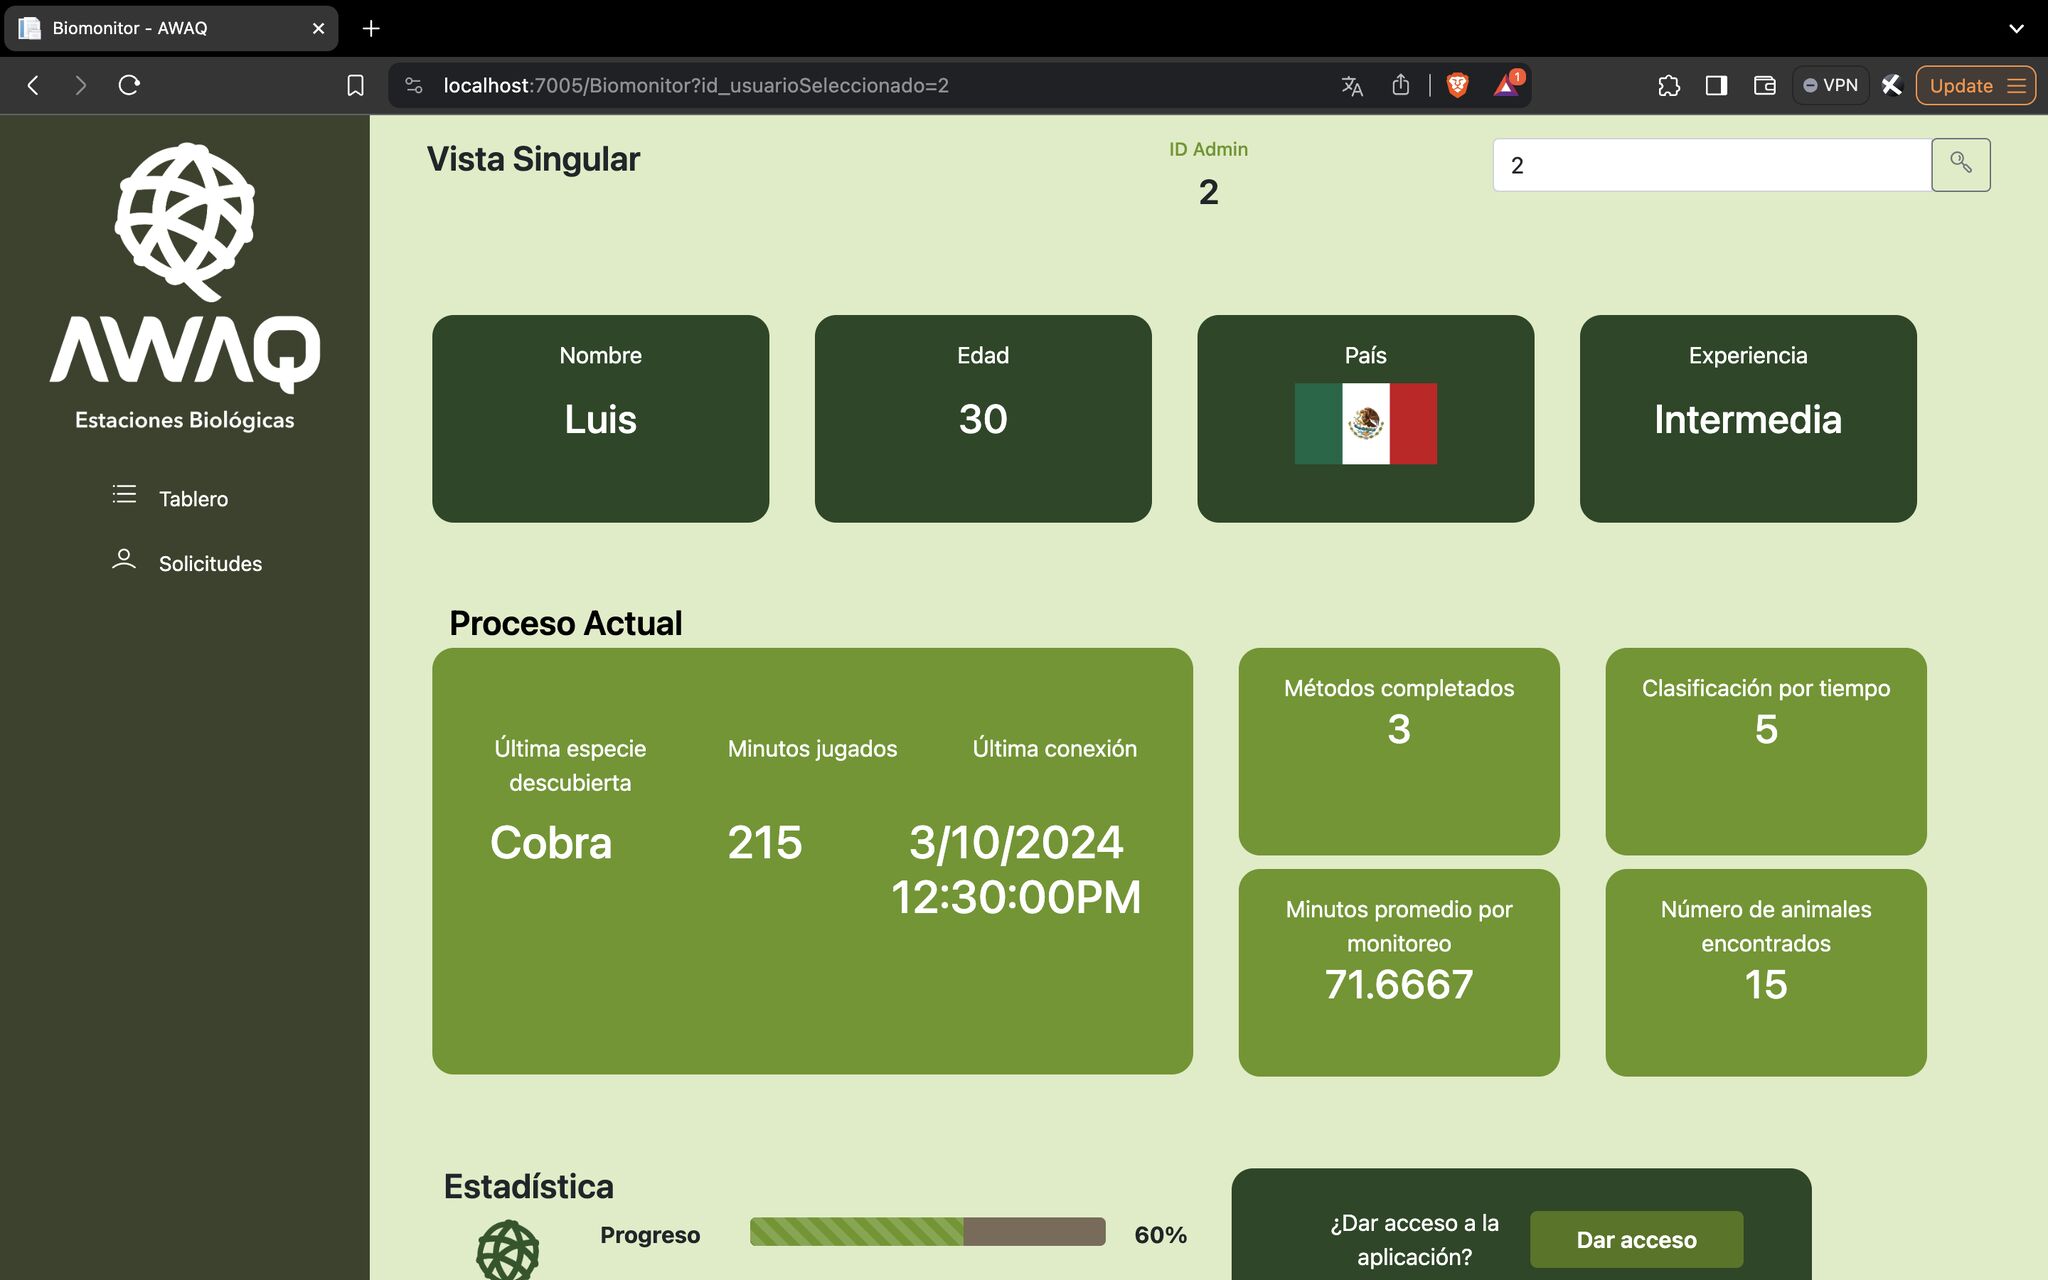Screen dimensions: 2048x1280
Task: Click the pinned extension icon beside VPN
Action: click(x=1890, y=85)
